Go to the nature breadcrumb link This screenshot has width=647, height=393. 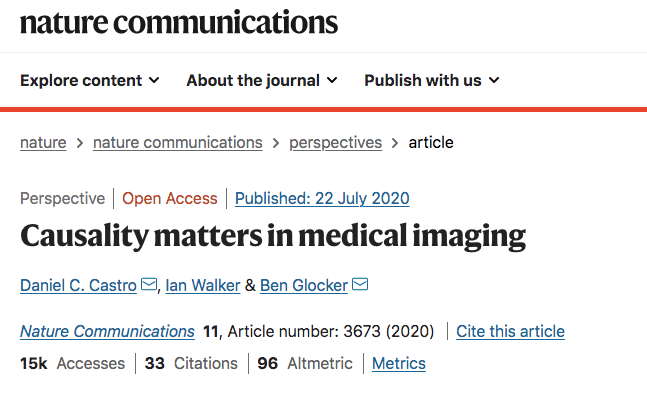[43, 143]
